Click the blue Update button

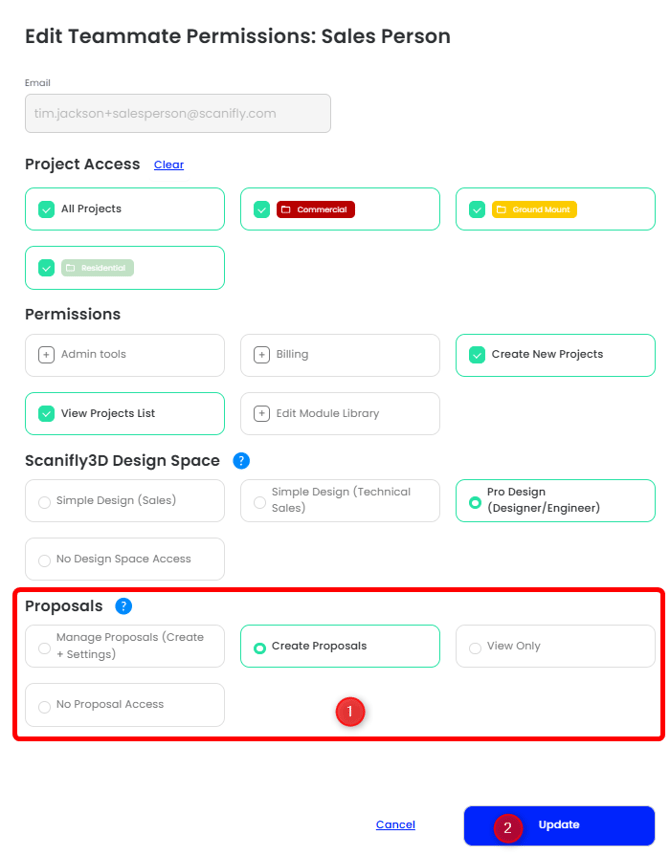[559, 825]
